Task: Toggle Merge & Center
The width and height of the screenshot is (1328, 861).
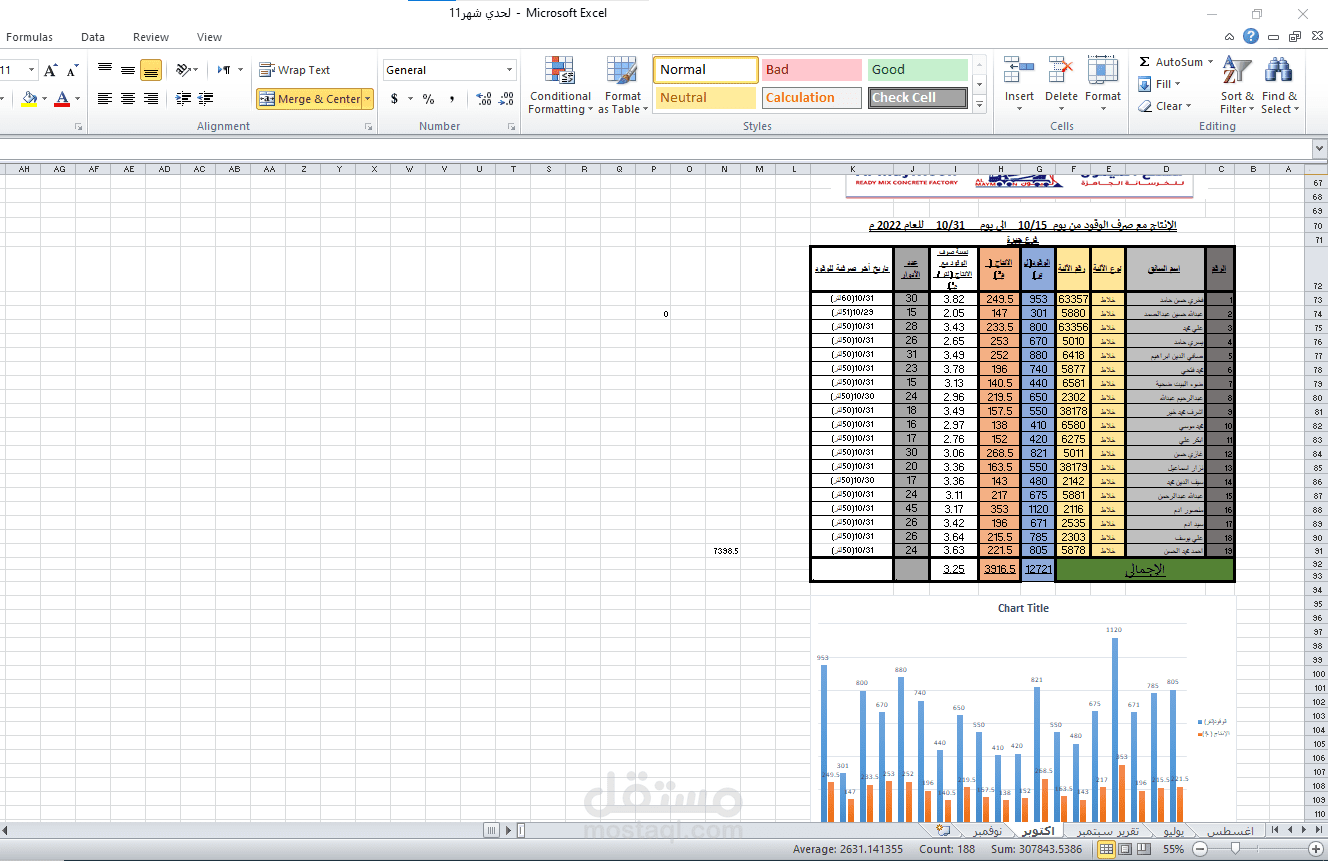Action: point(309,99)
